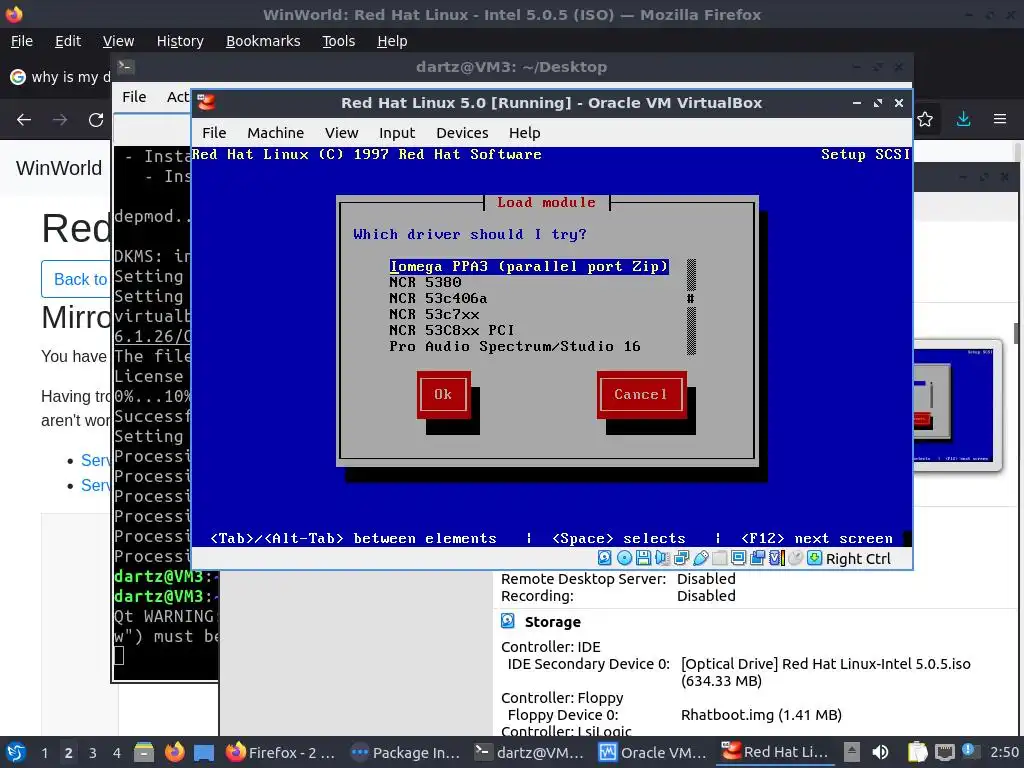
Task: Click Firefox back arrow button
Action: (24, 120)
